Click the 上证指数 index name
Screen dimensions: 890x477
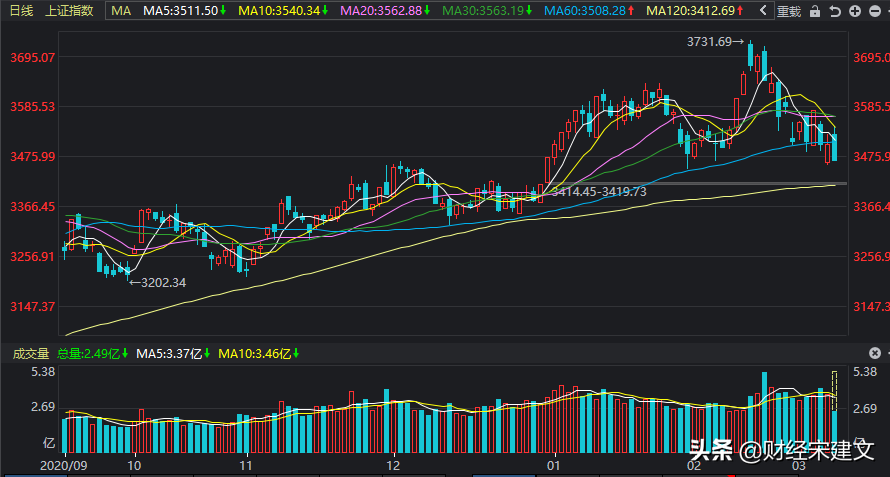(x=70, y=11)
